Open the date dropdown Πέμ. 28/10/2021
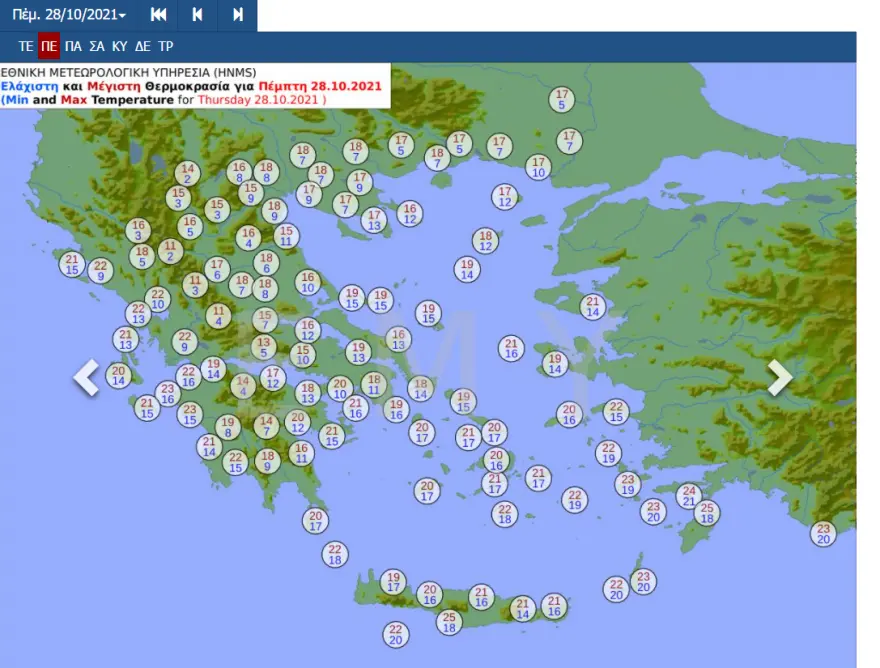The height and width of the screenshot is (668, 880). click(x=69, y=15)
